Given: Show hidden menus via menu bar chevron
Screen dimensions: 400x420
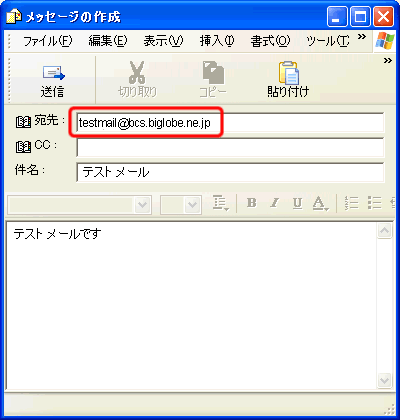Looking at the screenshot, I should point(362,37).
